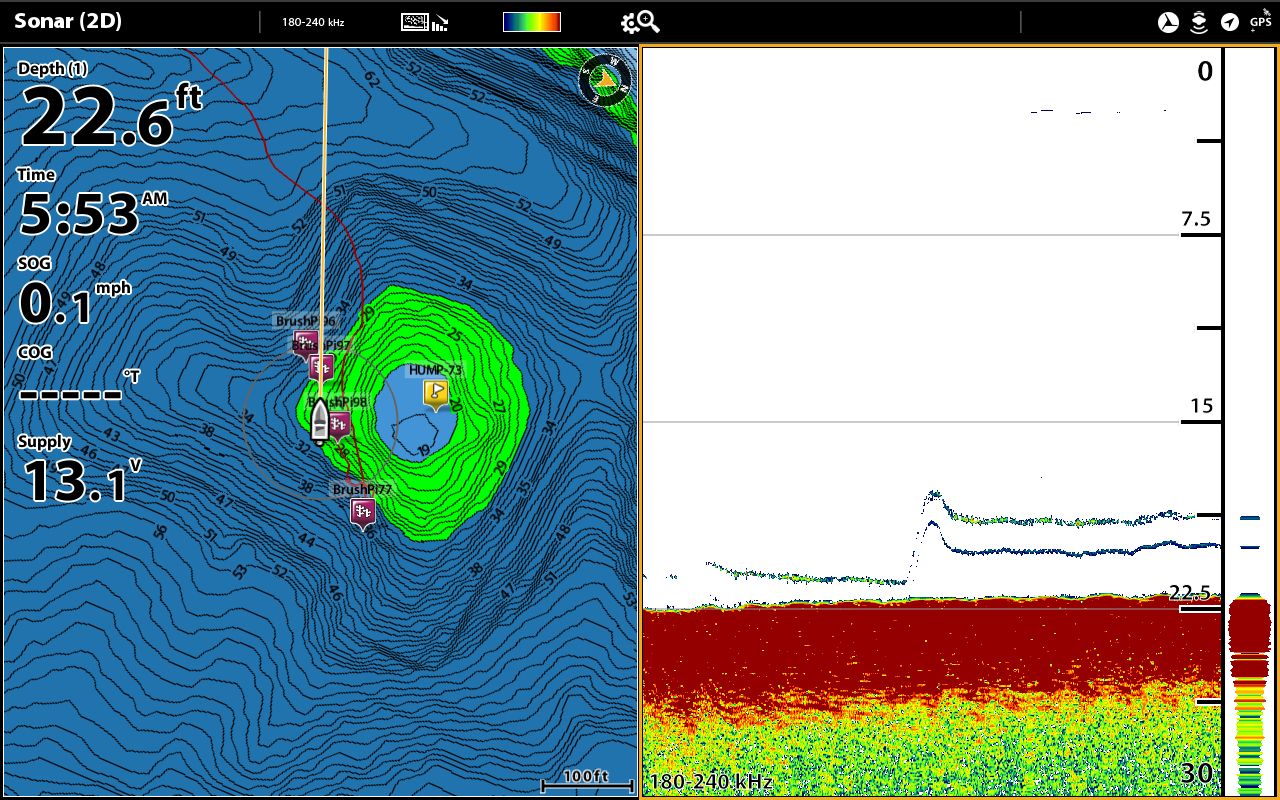
Task: Open the sonar chart speed icon
Action: coord(424,22)
